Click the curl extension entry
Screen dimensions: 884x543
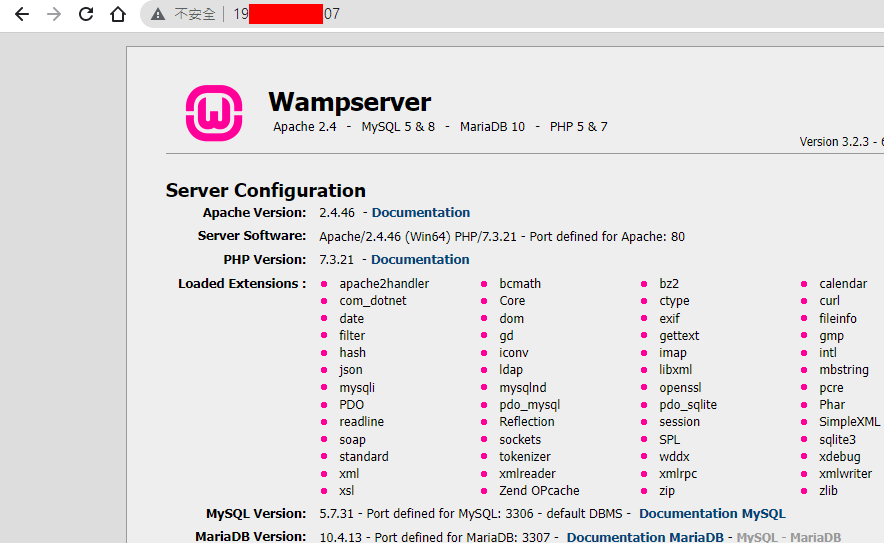click(x=829, y=301)
